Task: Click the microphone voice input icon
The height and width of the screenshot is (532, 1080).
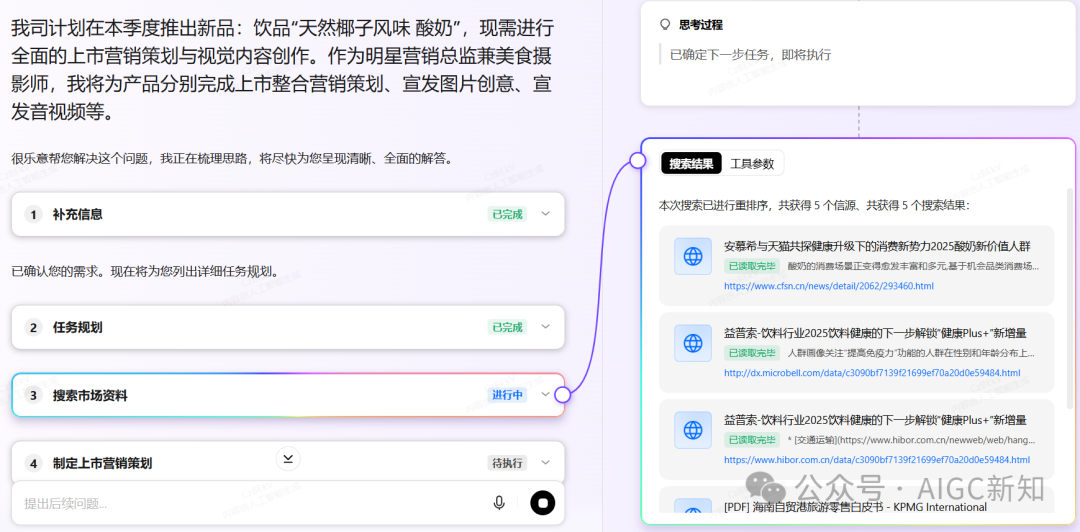Action: pos(499,503)
